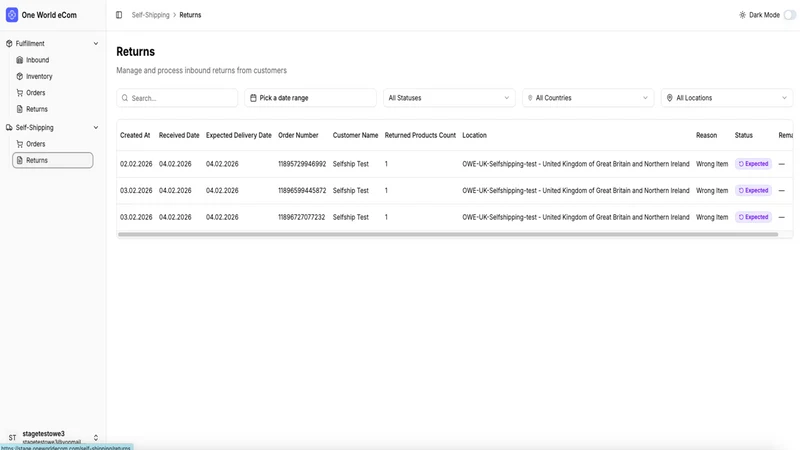Collapse the Fulfillment section chevron
The width and height of the screenshot is (800, 450).
pos(95,43)
